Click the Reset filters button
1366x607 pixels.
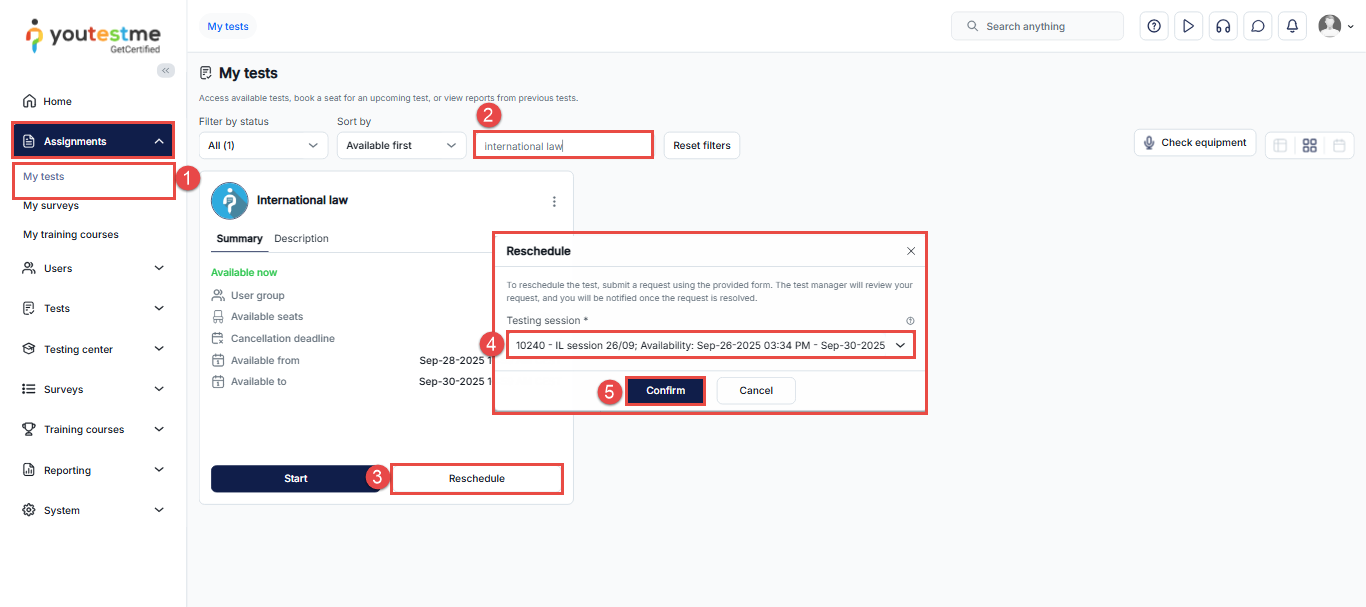click(x=701, y=146)
